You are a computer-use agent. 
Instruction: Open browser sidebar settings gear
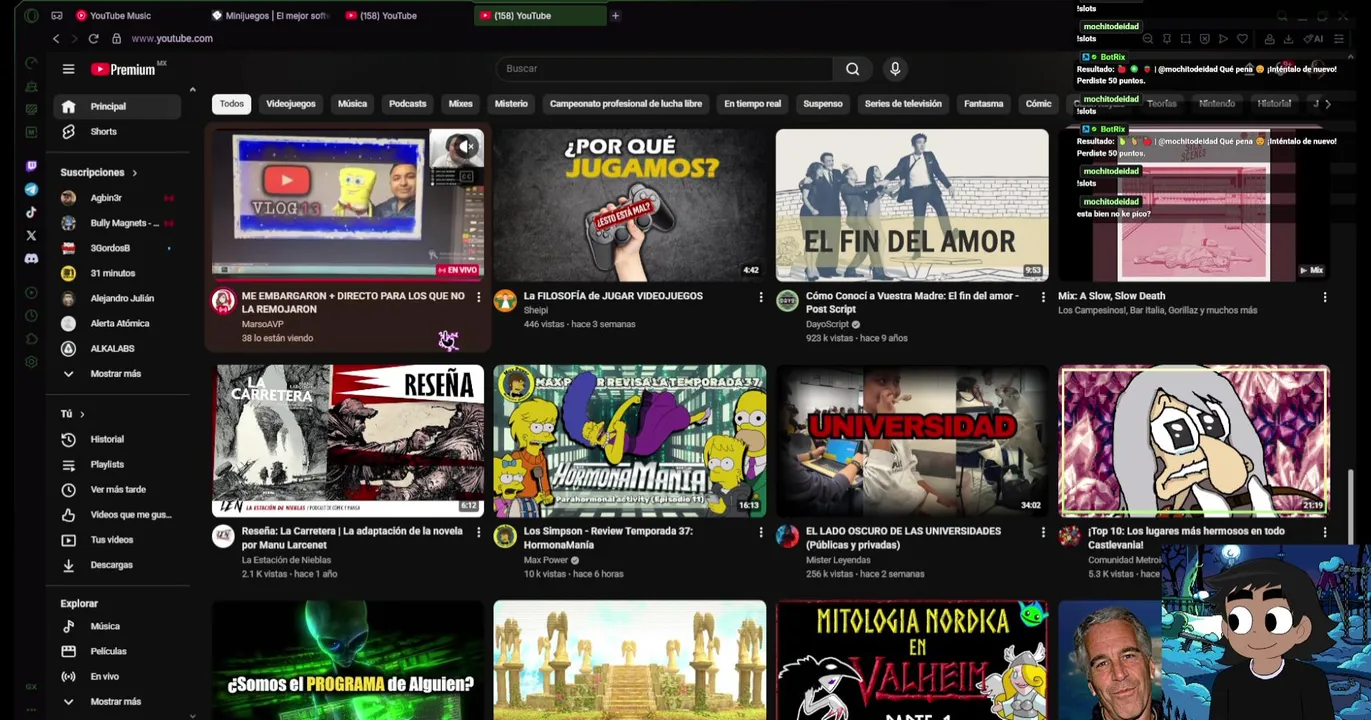click(x=31, y=362)
